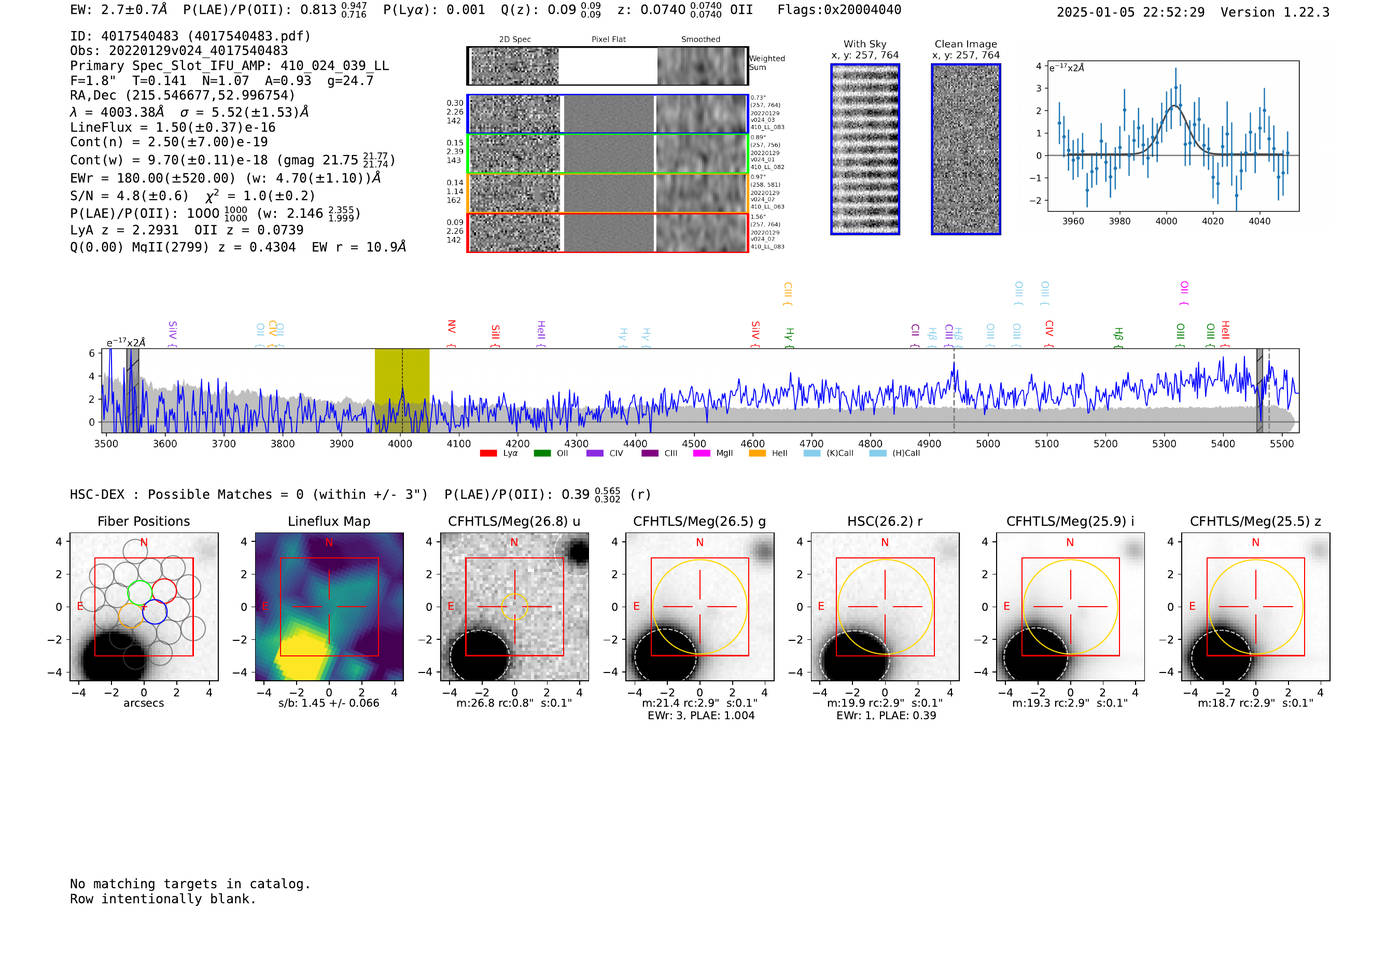Click the red CIV line label

point(1049,333)
